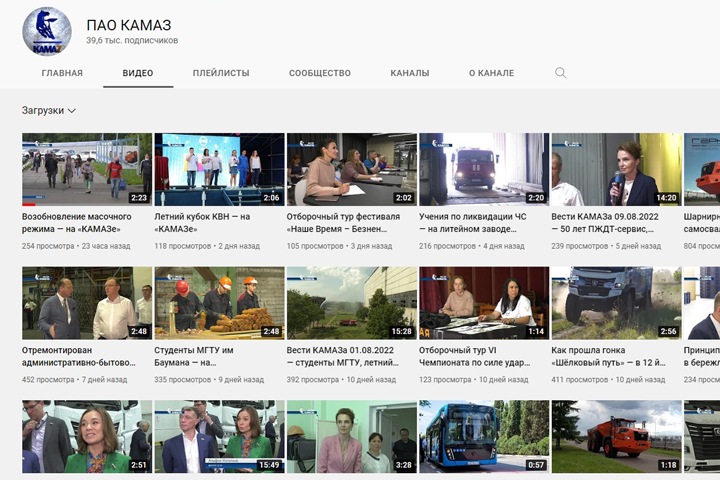Open the fire truck thumbnail lasting 2:20
720x480 pixels.
[484, 169]
